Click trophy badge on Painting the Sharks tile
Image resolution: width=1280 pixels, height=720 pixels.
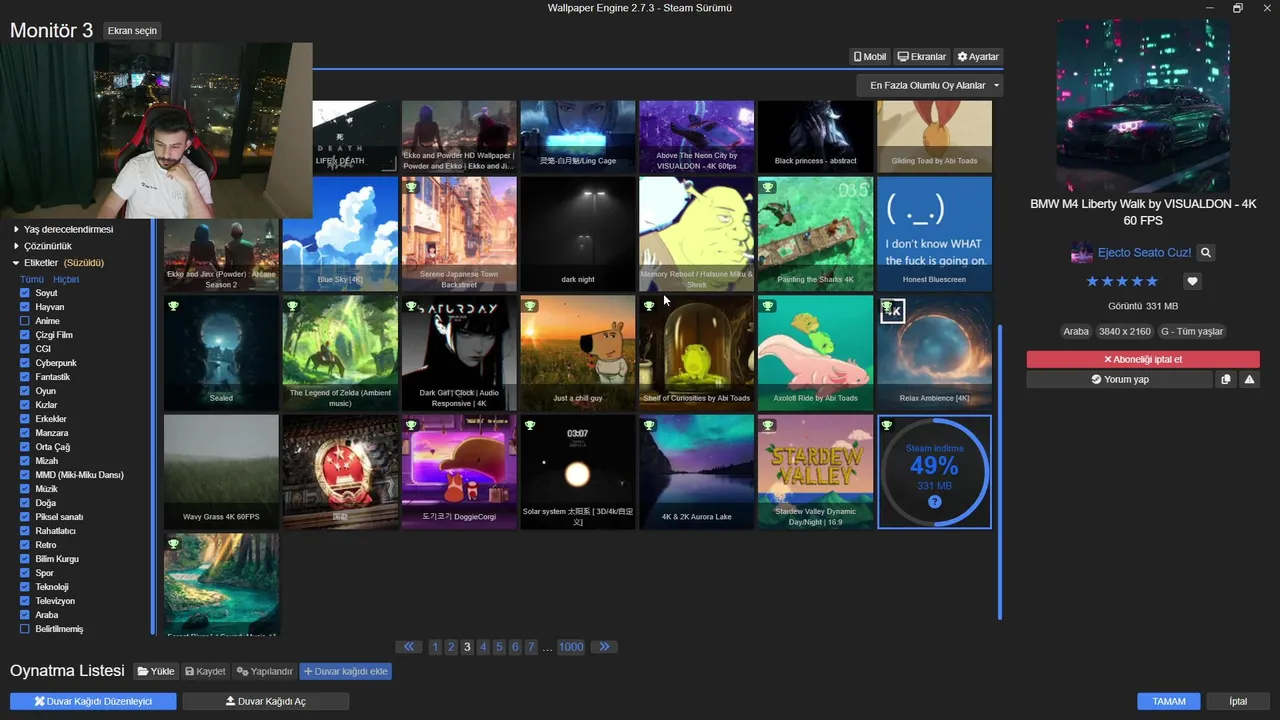[x=768, y=187]
